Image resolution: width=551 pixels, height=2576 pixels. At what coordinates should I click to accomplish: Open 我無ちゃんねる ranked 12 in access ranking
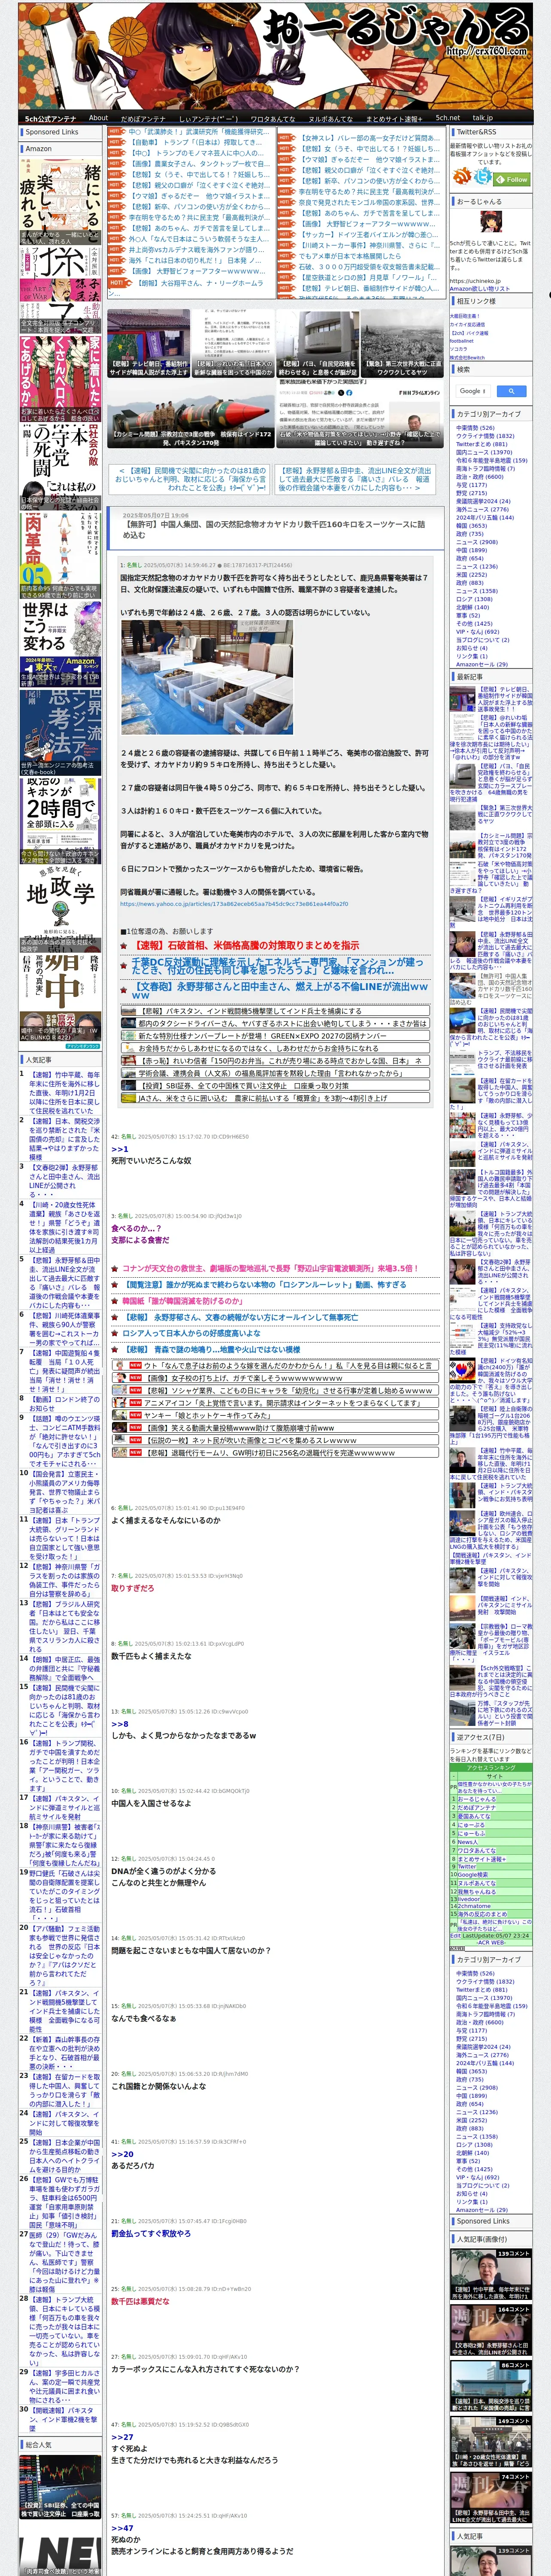(x=478, y=1891)
